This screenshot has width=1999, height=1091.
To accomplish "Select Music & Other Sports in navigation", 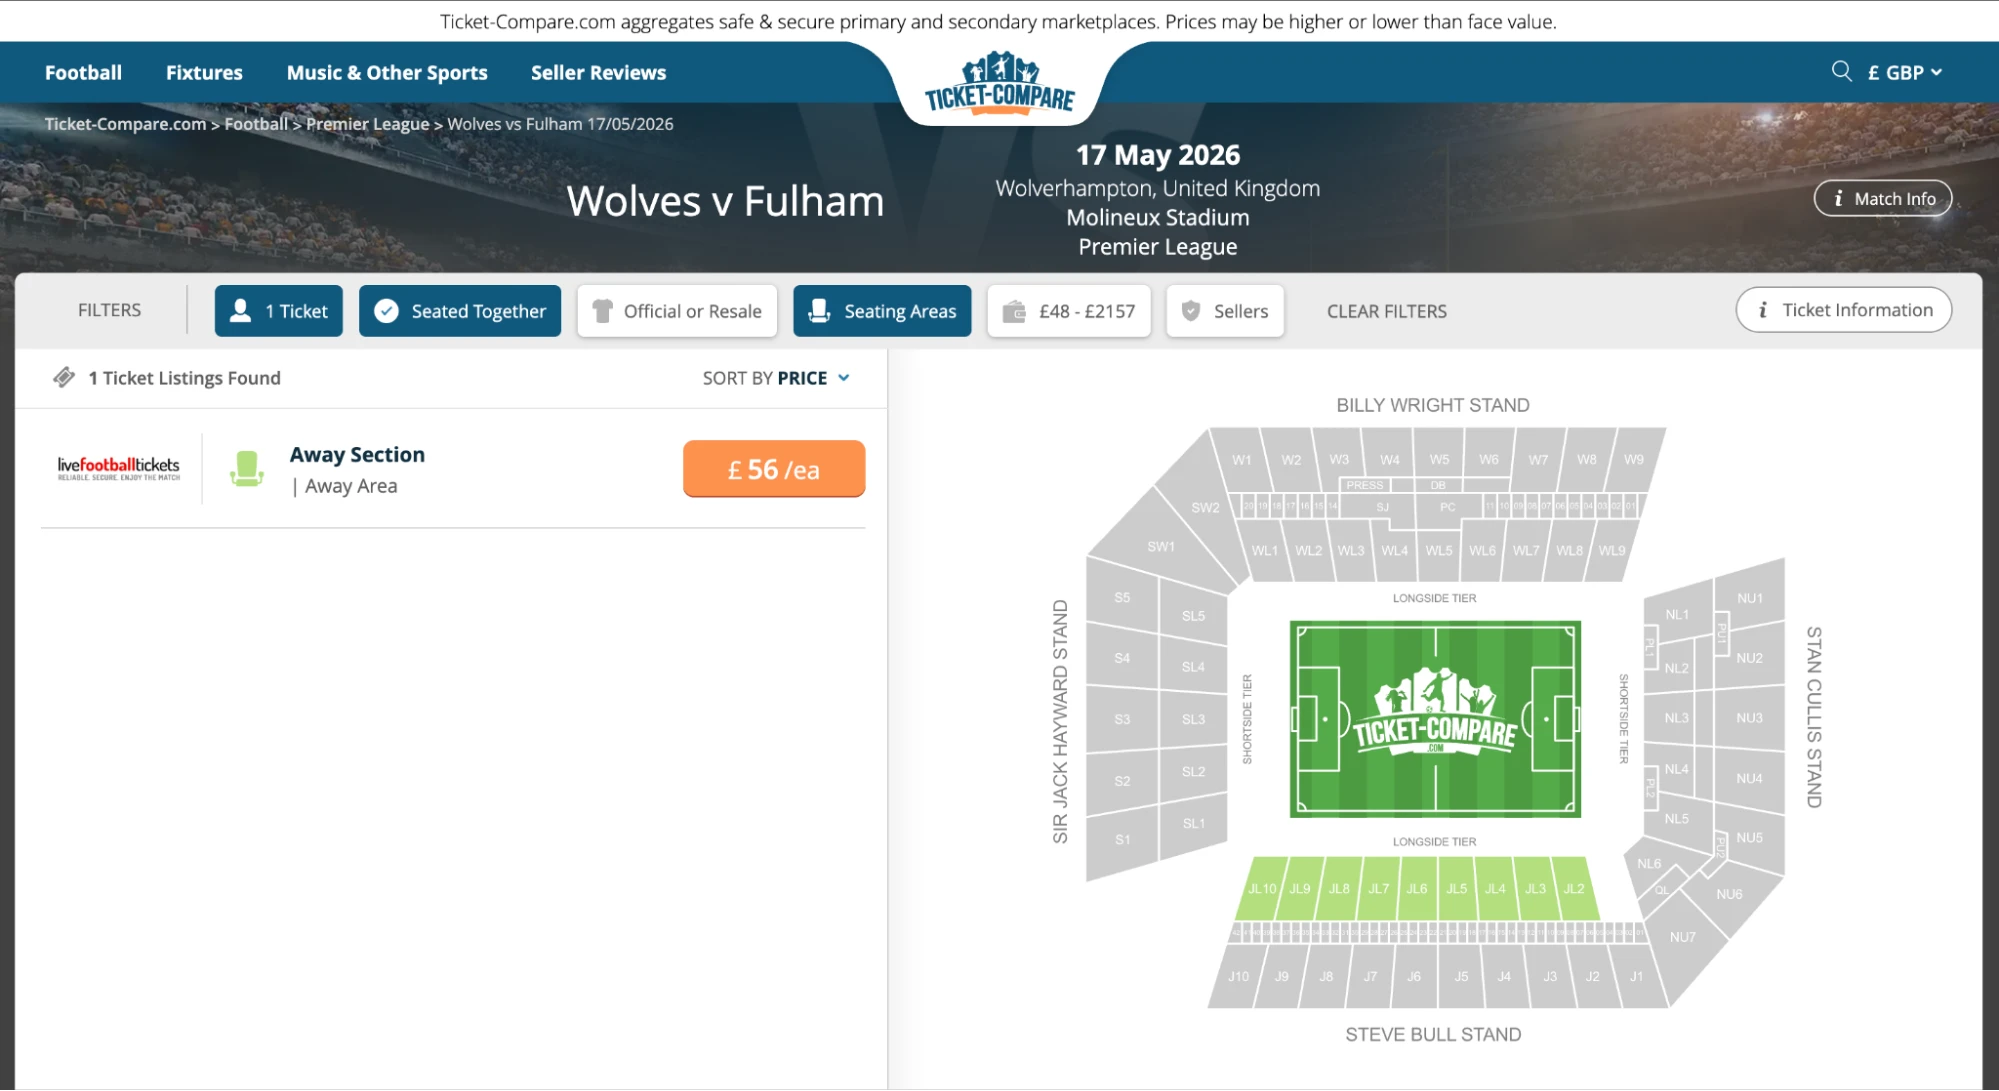I will tap(387, 71).
